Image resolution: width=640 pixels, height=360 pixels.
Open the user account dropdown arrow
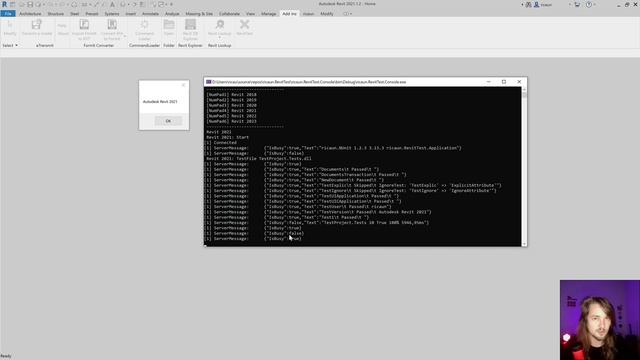tap(570, 4)
